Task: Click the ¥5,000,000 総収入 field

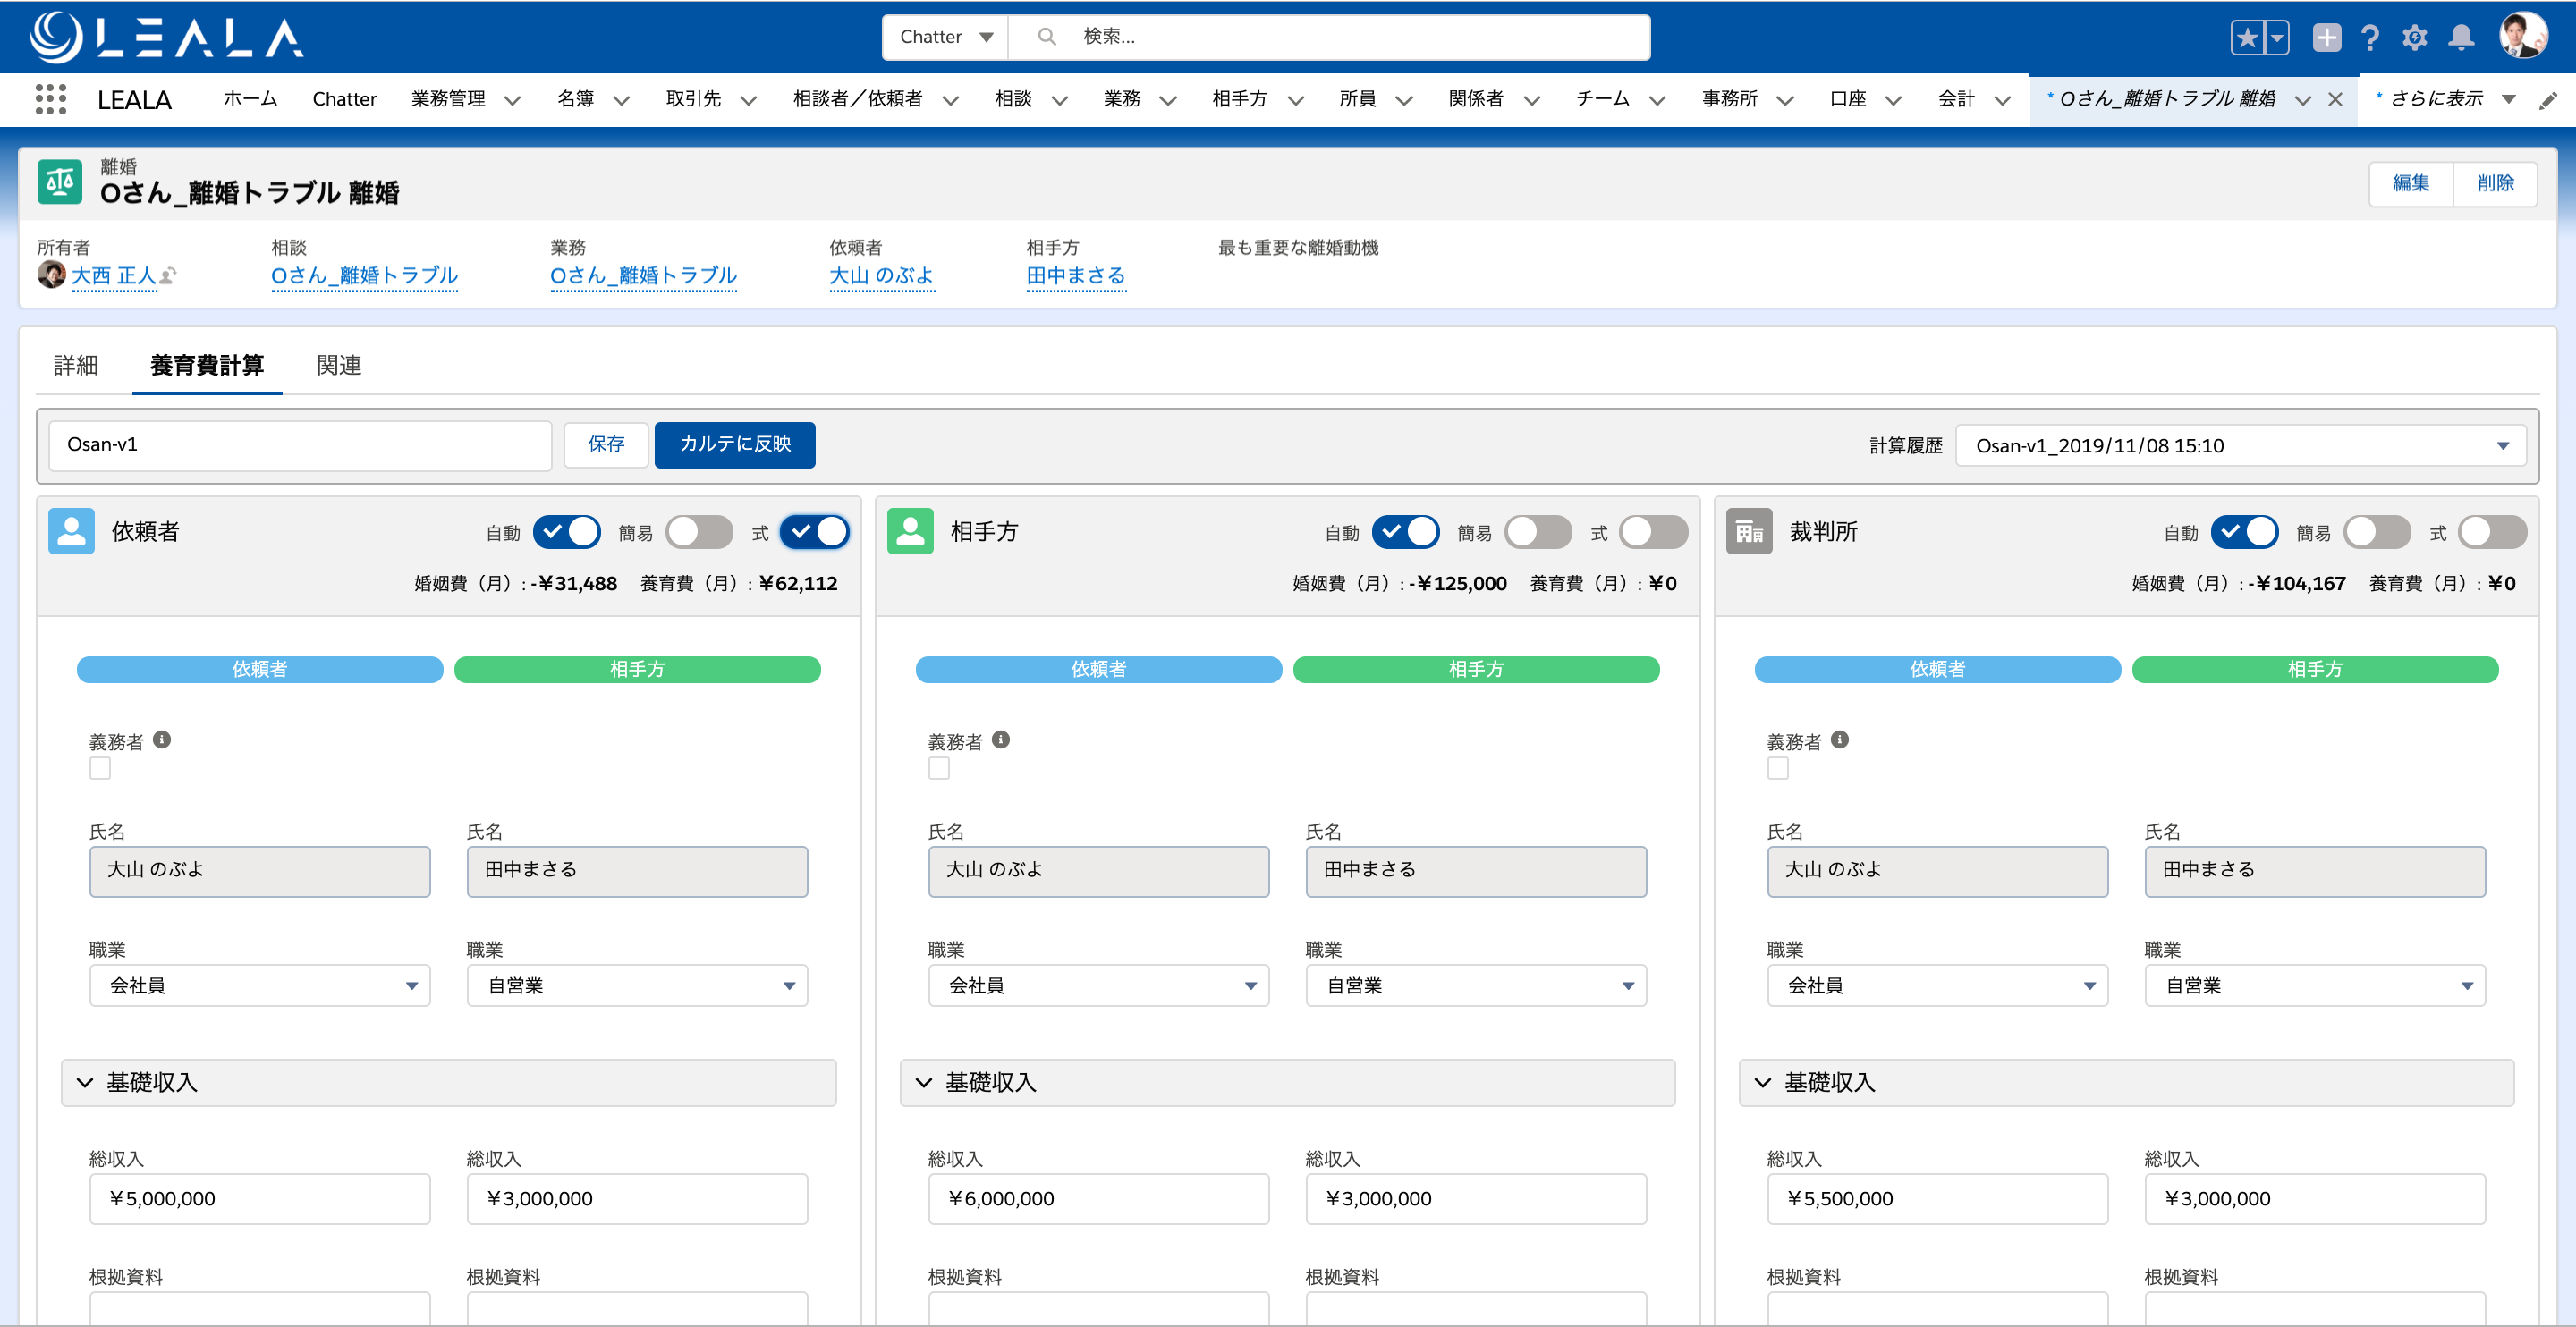Action: click(260, 1198)
